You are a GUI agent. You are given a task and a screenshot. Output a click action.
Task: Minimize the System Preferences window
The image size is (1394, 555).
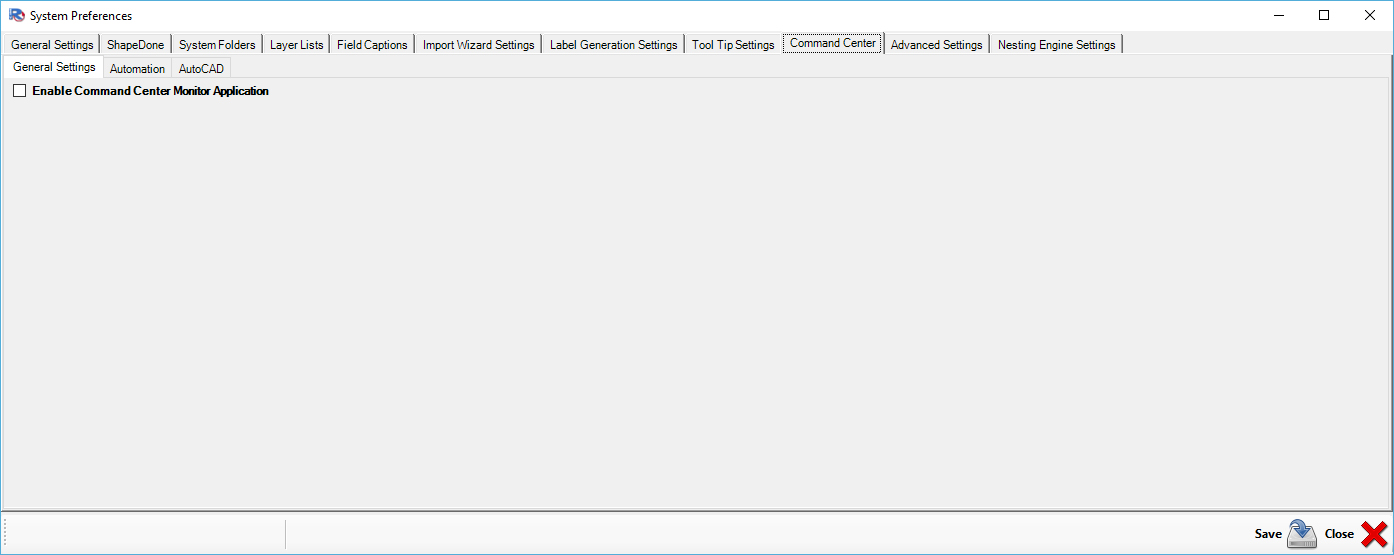tap(1278, 15)
